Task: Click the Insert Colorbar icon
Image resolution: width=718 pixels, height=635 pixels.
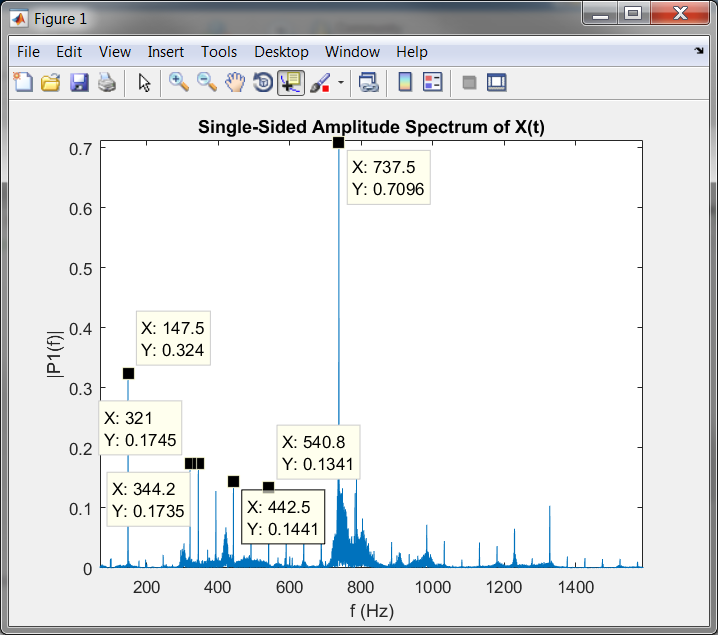Action: point(405,83)
